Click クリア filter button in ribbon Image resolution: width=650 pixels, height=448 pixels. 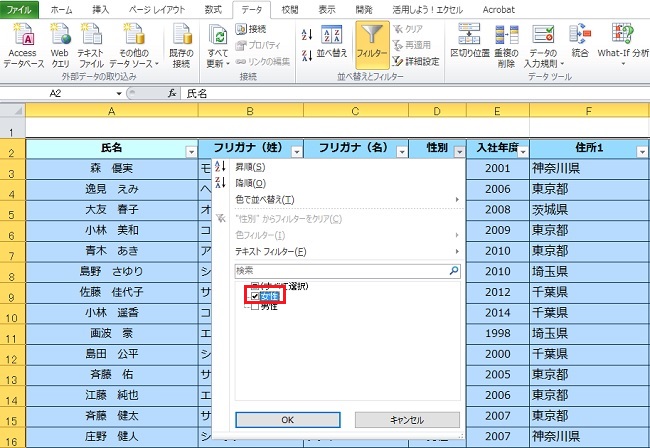pos(408,29)
